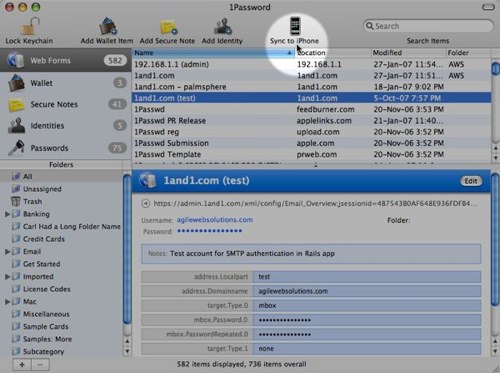Click the agilewebsolutions.com username link
The image size is (500, 373).
(215, 220)
